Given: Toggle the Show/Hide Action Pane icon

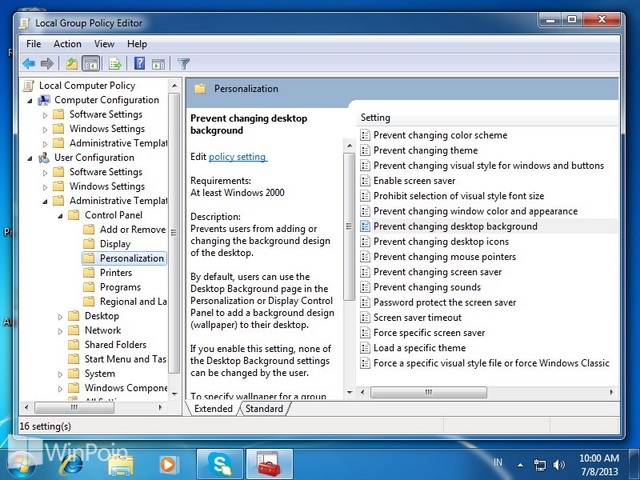Looking at the screenshot, I should (x=158, y=64).
